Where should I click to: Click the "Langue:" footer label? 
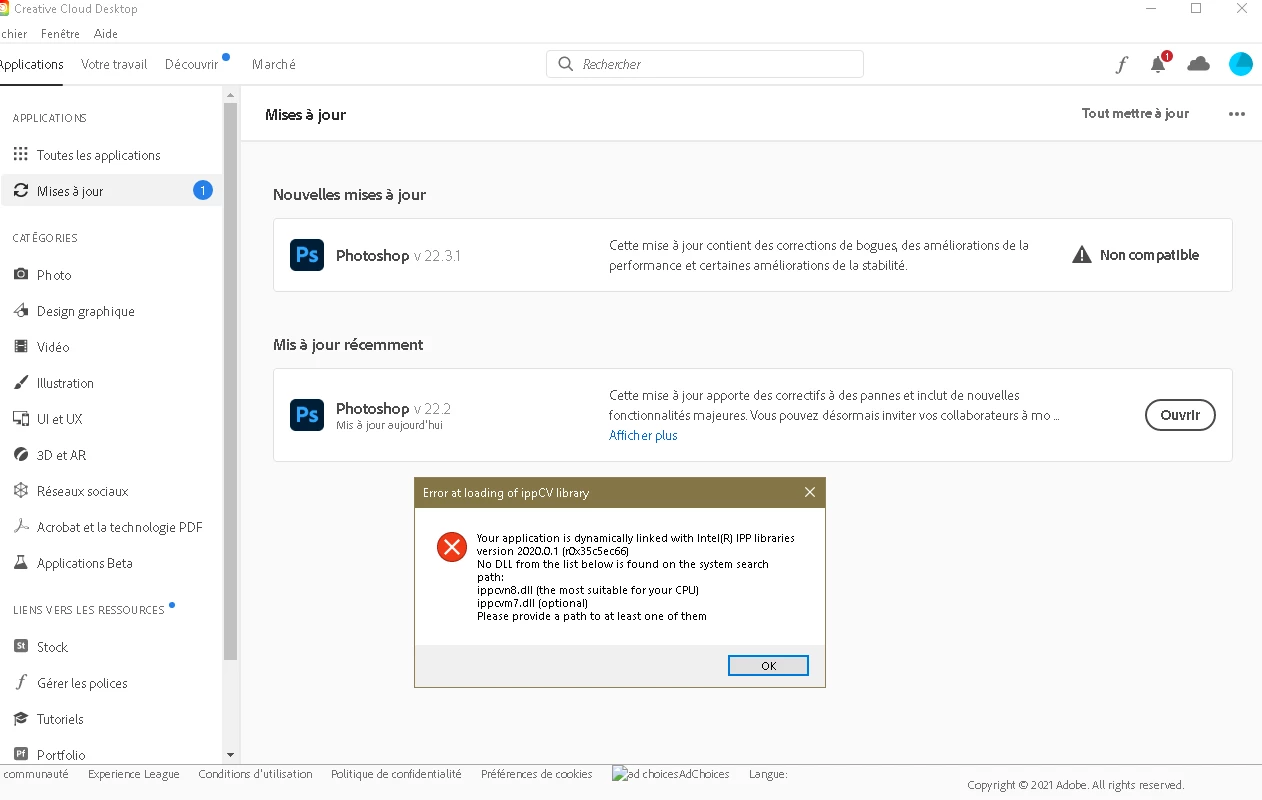click(x=768, y=774)
